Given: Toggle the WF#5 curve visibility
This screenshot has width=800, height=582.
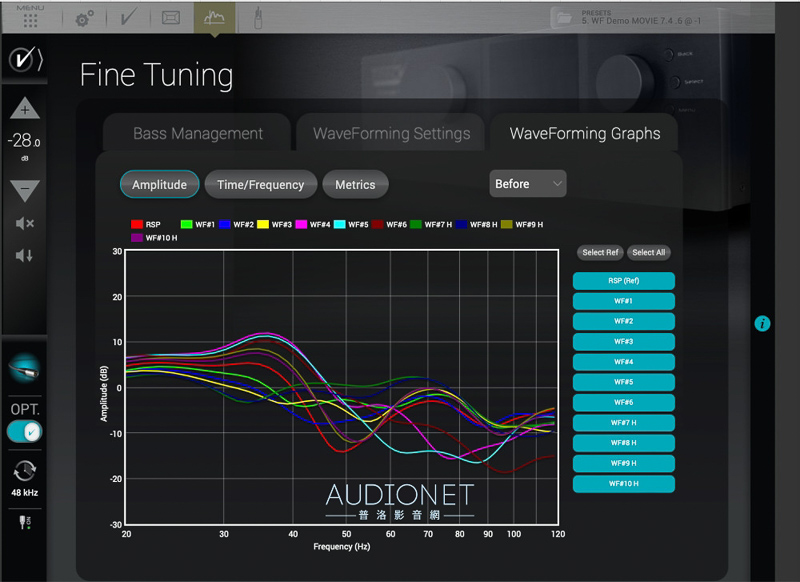Looking at the screenshot, I should (x=623, y=382).
